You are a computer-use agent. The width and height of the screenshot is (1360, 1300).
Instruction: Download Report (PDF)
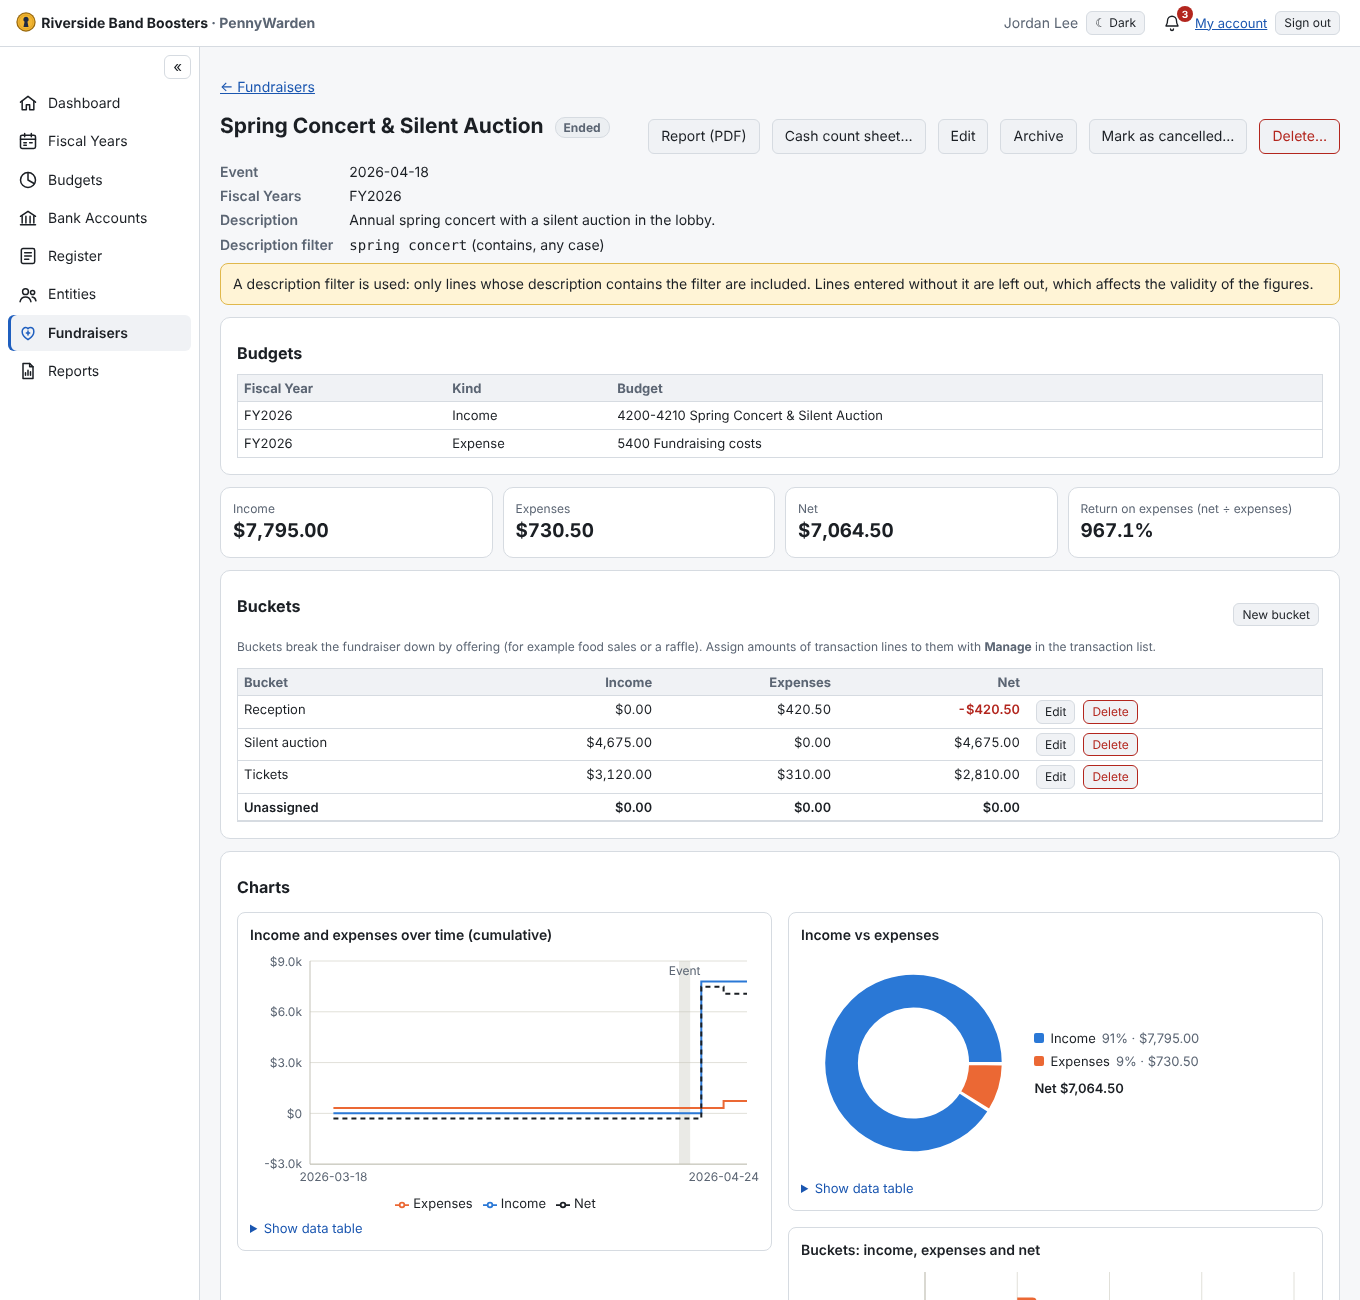coord(704,136)
